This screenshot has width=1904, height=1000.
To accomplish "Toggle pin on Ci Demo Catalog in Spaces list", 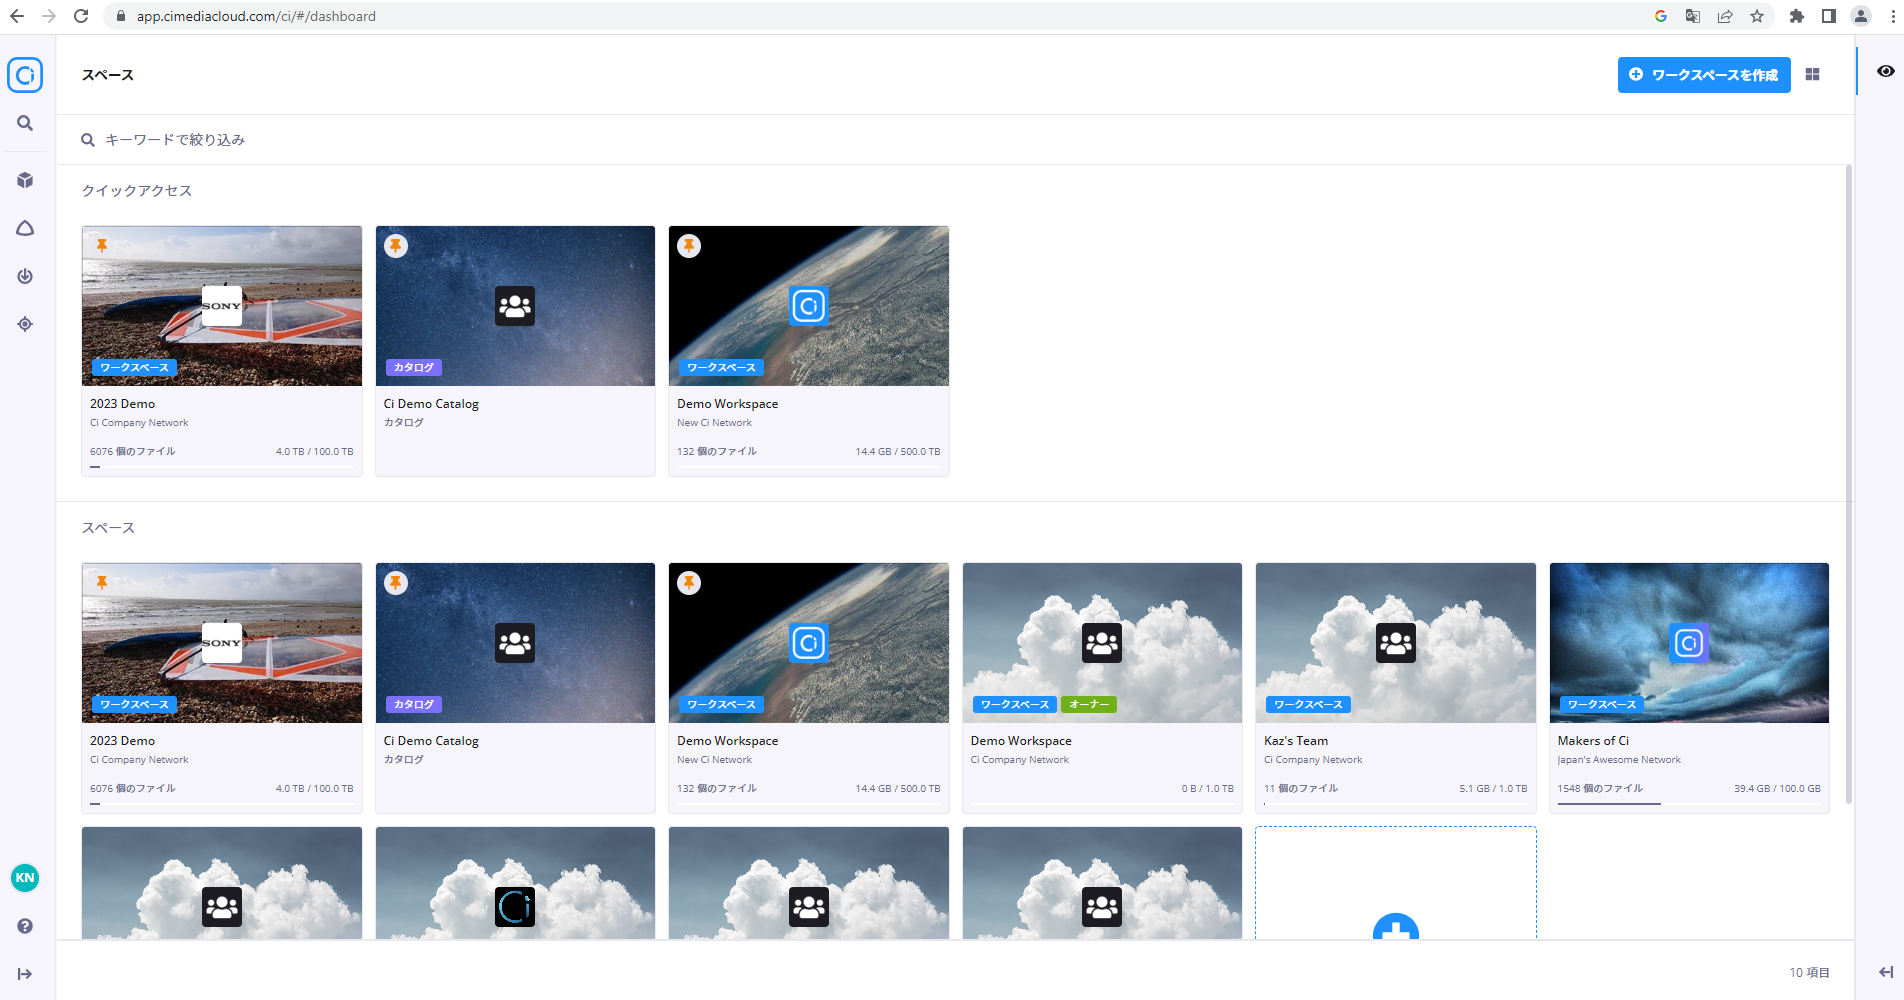I will (x=396, y=583).
